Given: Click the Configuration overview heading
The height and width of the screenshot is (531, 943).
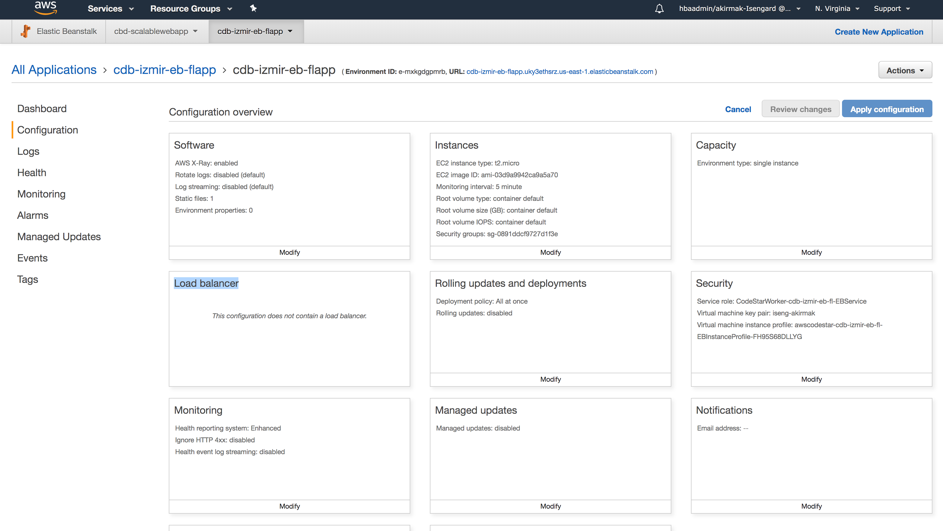Looking at the screenshot, I should pyautogui.click(x=221, y=112).
